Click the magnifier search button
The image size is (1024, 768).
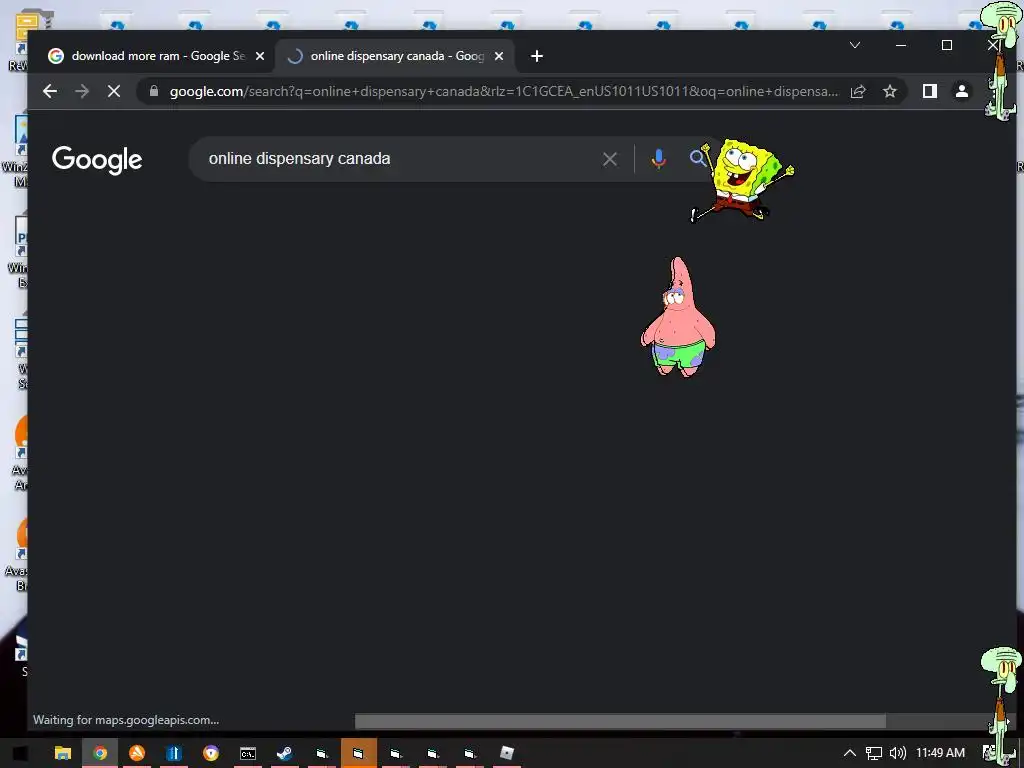click(x=697, y=158)
